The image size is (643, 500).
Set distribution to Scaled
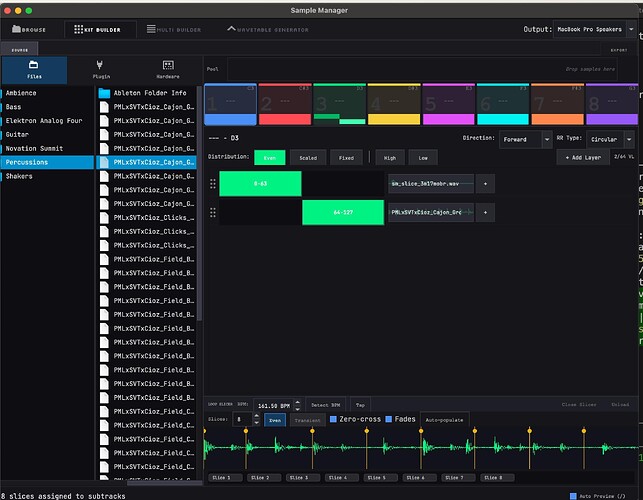308,158
